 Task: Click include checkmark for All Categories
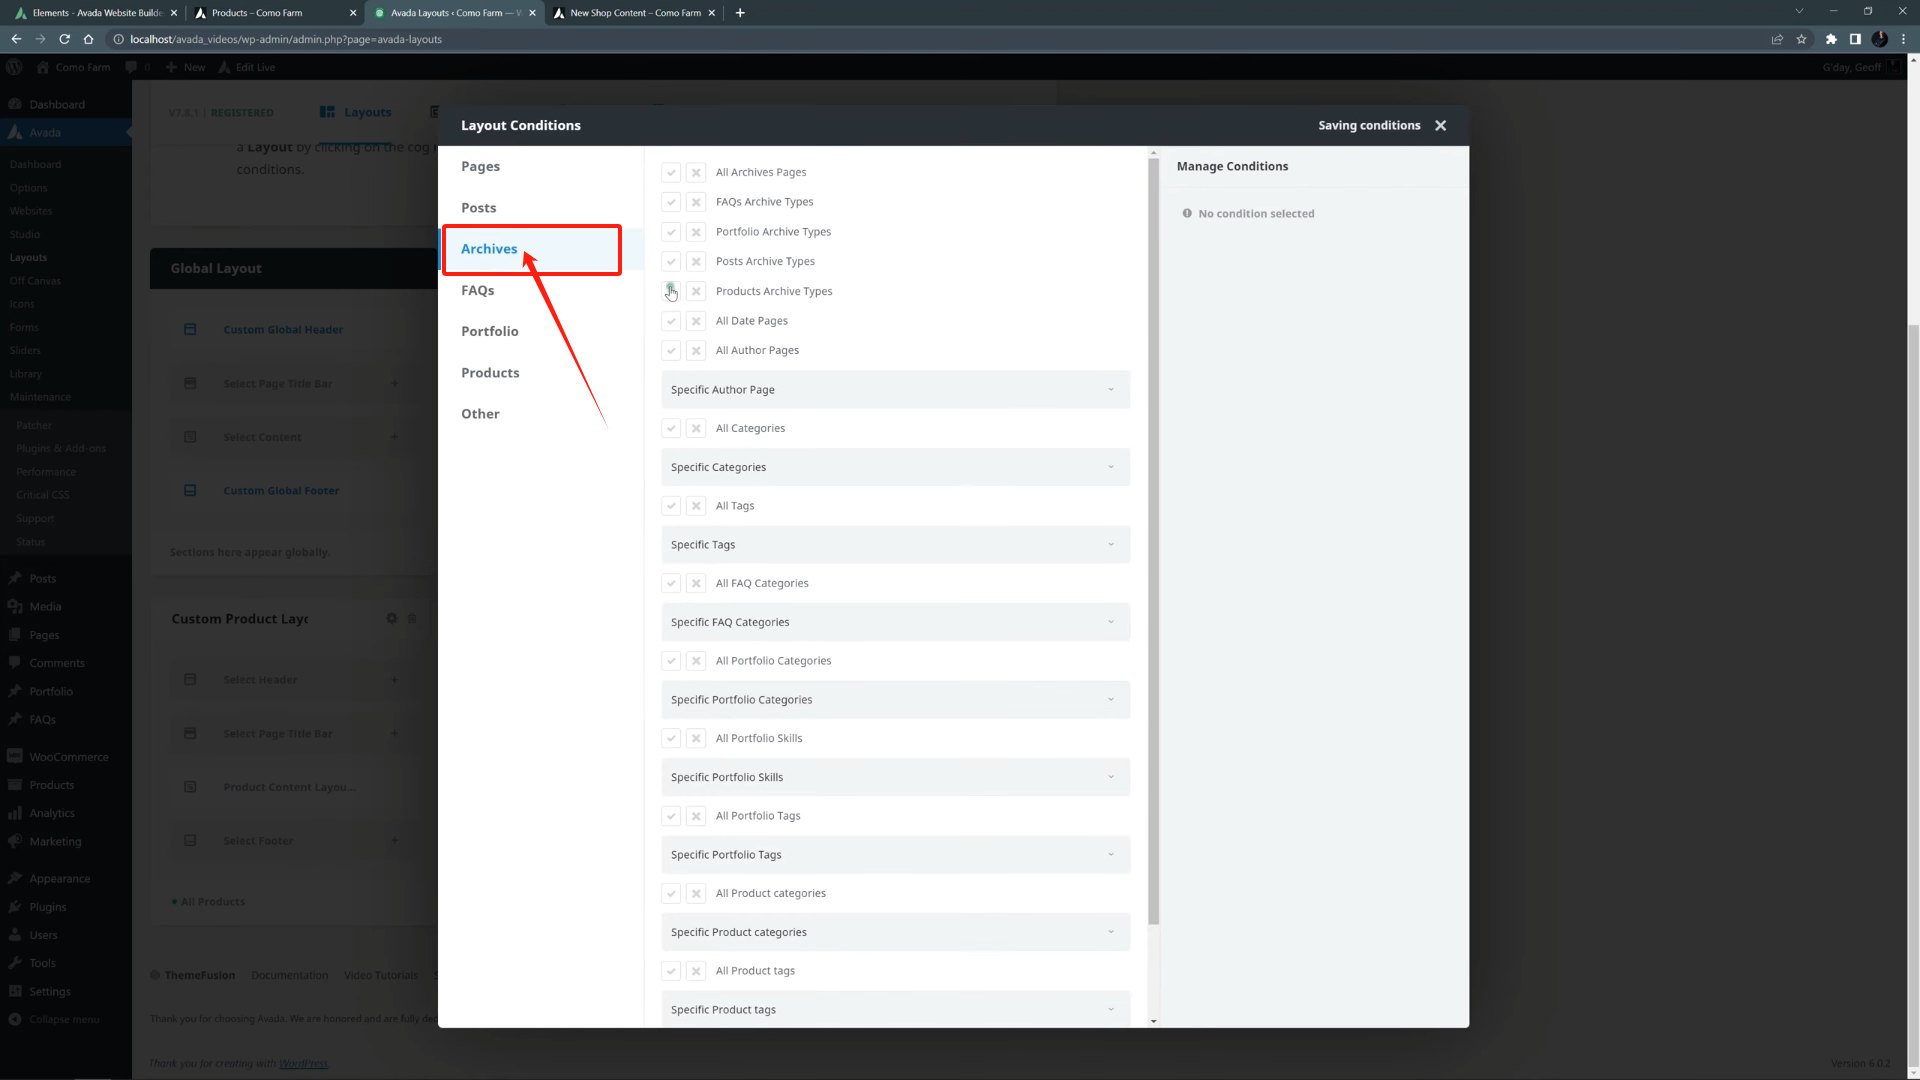[671, 428]
